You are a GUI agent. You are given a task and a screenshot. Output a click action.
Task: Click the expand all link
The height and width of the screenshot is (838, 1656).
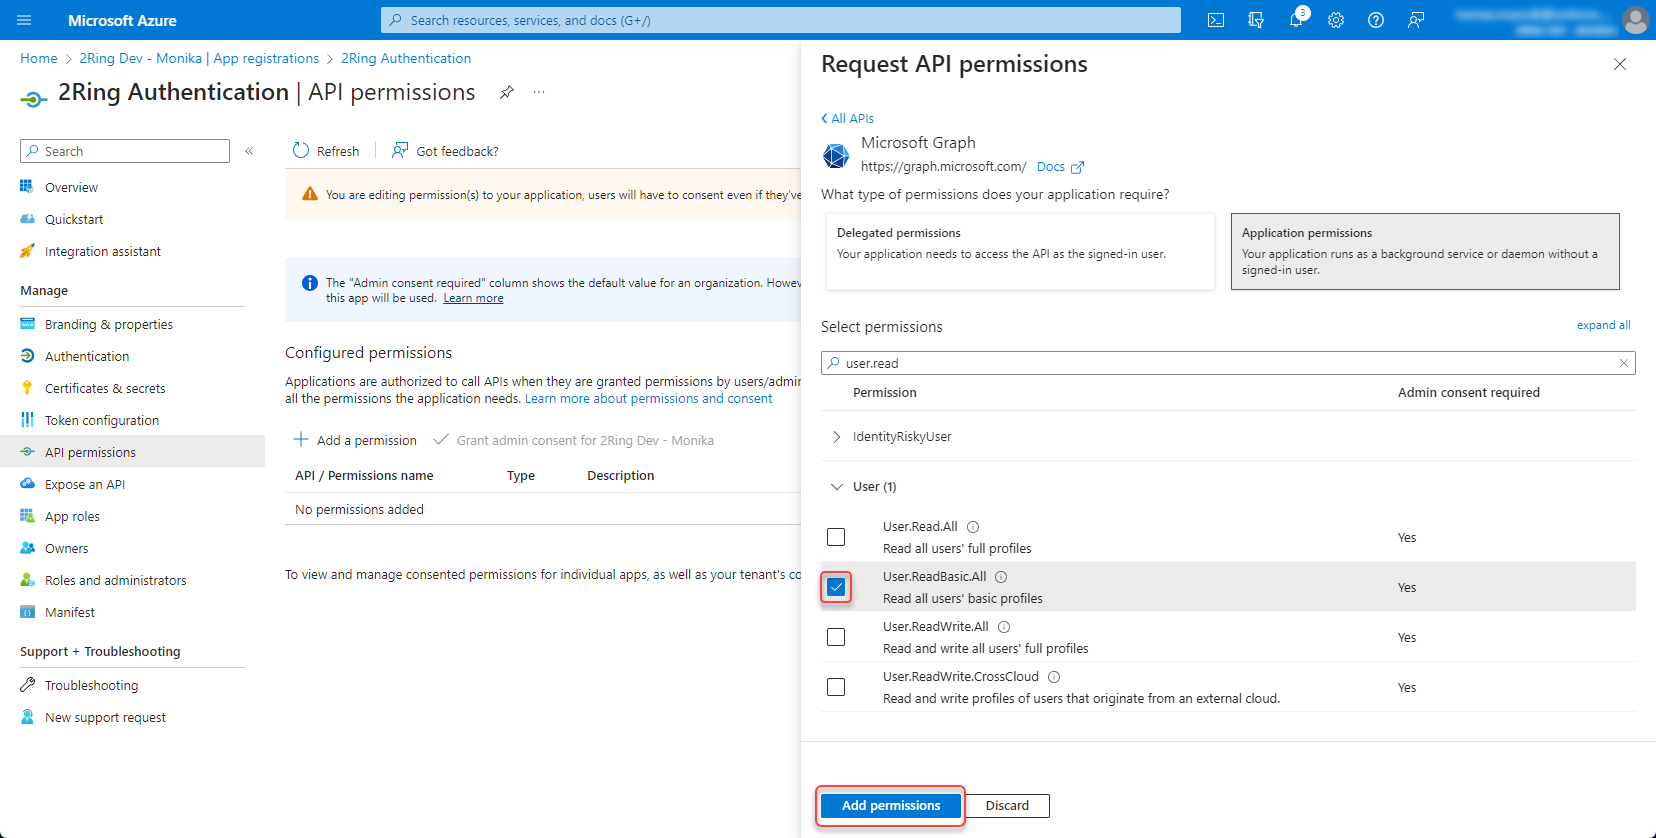coord(1603,325)
